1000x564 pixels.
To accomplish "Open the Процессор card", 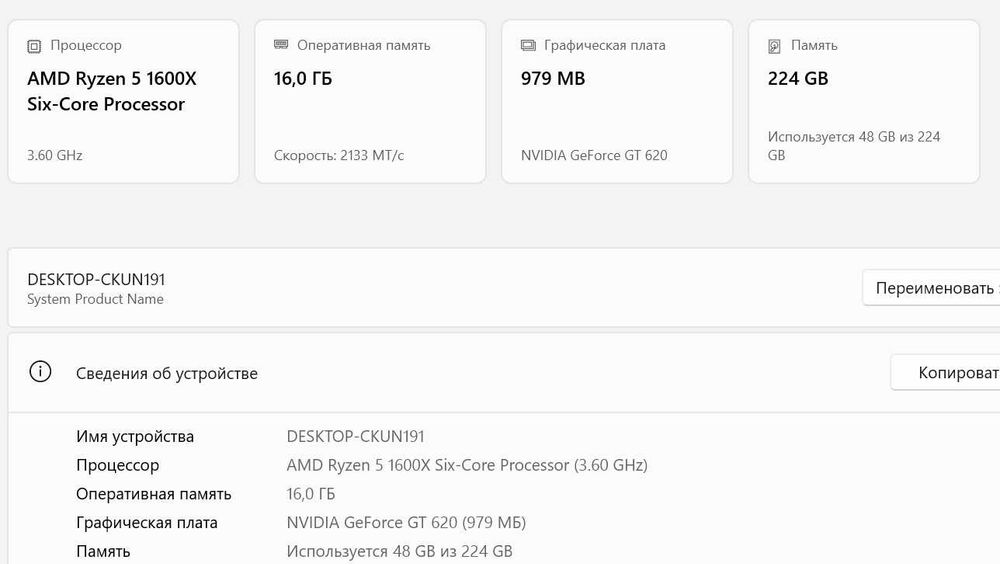I will [x=124, y=101].
